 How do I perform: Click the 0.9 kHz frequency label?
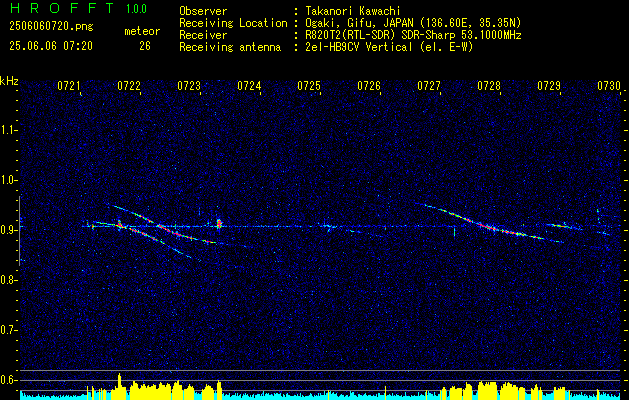(8, 230)
